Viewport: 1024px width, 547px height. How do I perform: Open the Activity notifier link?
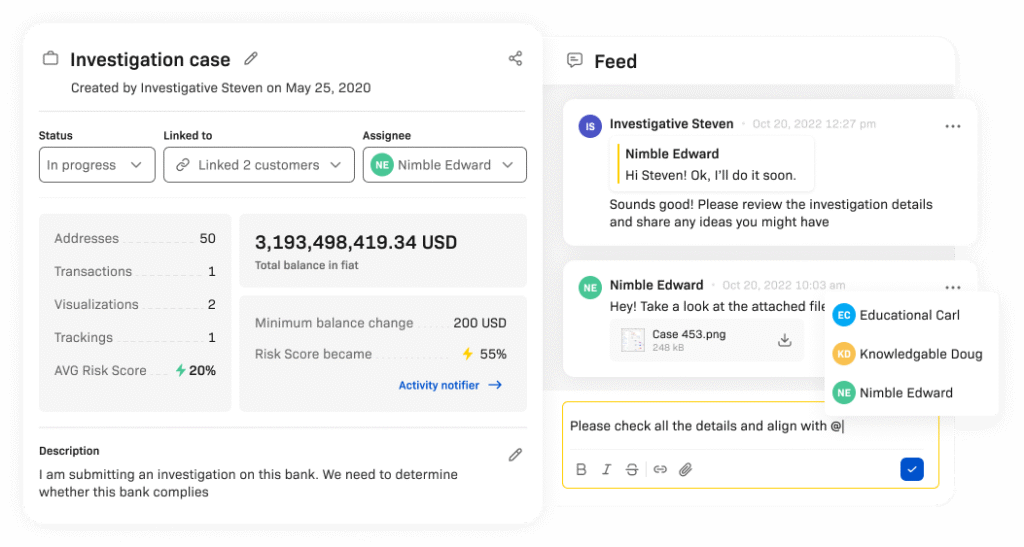pyautogui.click(x=449, y=385)
